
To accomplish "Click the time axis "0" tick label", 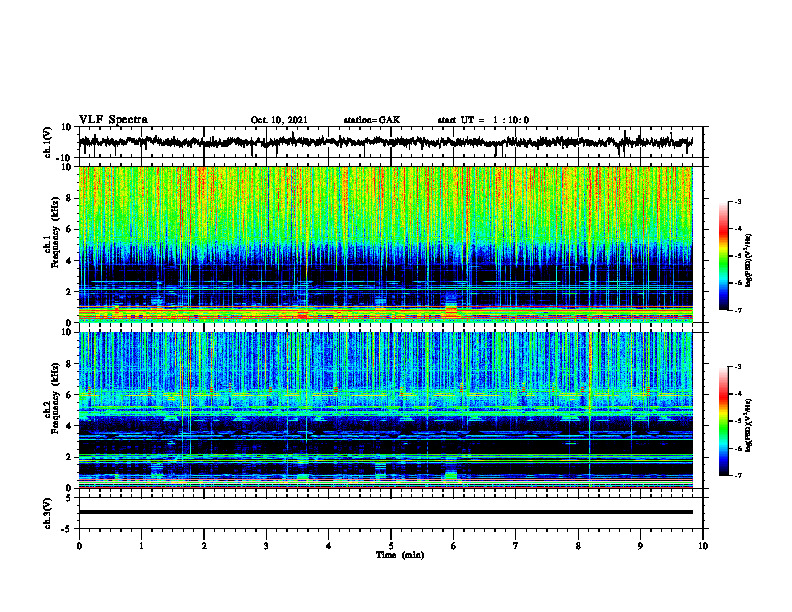I will coord(79,546).
